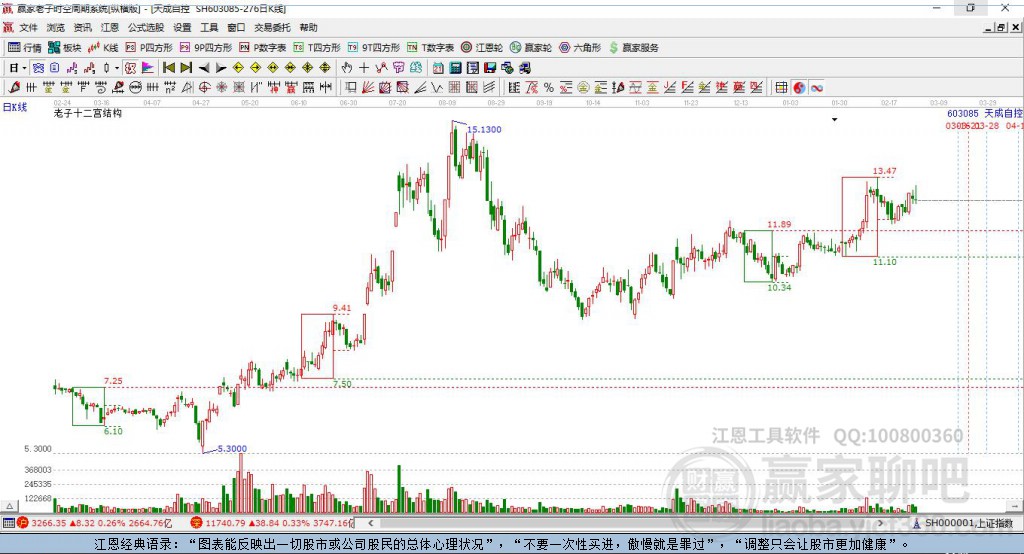
Task: Click stock code 603085 天成自控 label
Action: coord(985,114)
